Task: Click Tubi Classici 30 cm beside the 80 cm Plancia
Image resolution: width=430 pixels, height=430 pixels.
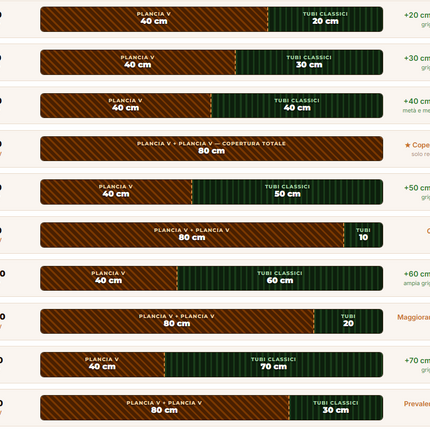Action: (x=336, y=408)
